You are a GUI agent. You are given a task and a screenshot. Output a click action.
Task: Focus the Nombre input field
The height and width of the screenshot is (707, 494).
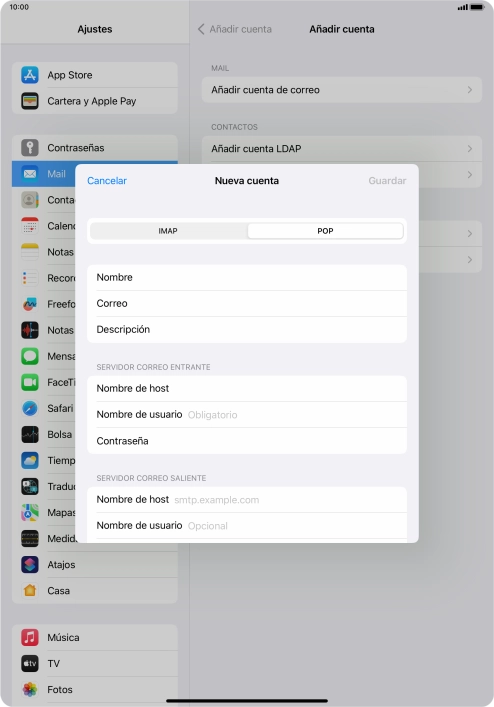coord(247,277)
